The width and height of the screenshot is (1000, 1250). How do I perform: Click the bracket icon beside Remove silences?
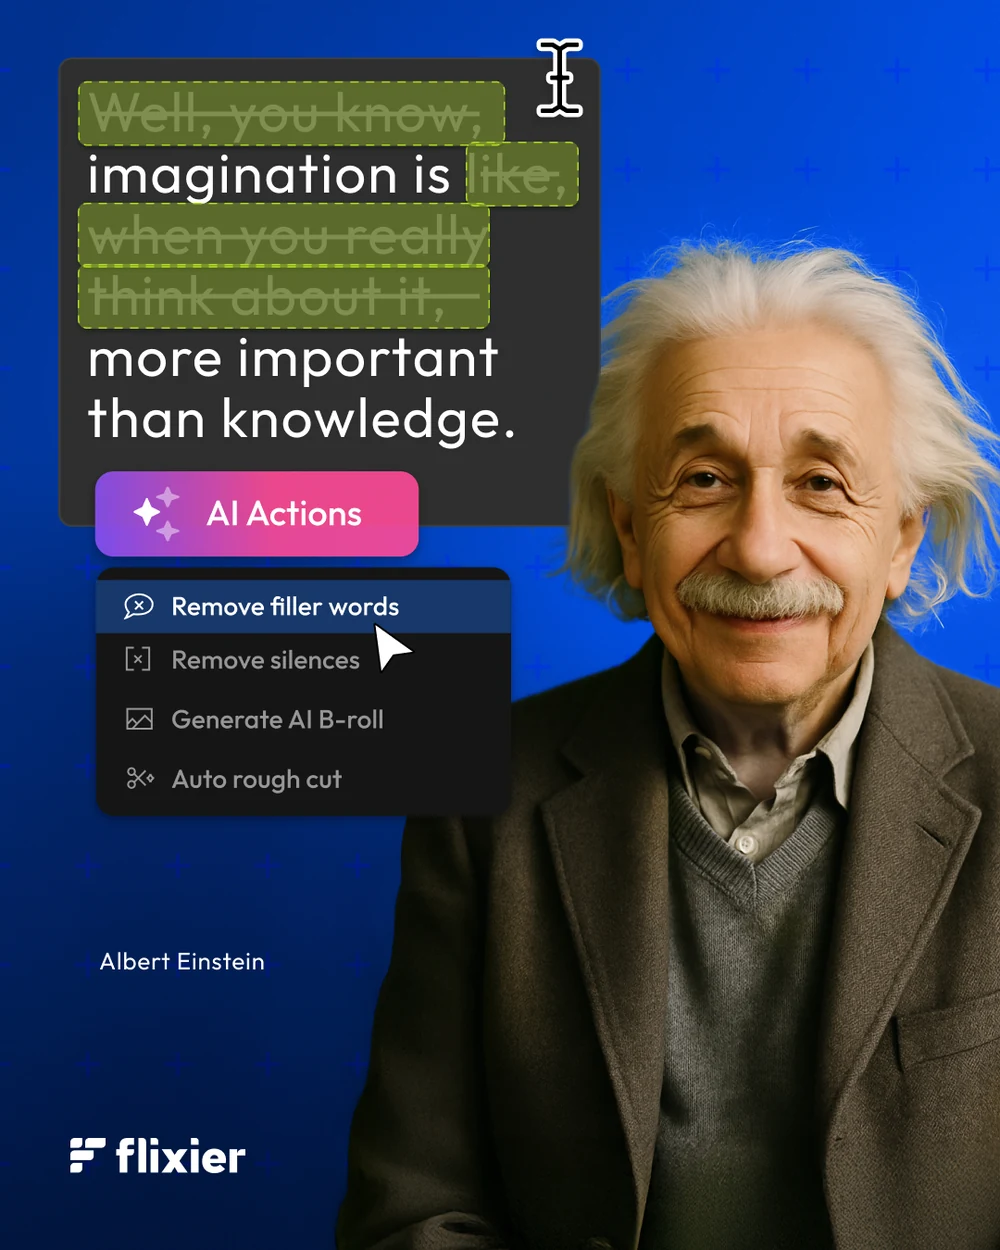(138, 659)
